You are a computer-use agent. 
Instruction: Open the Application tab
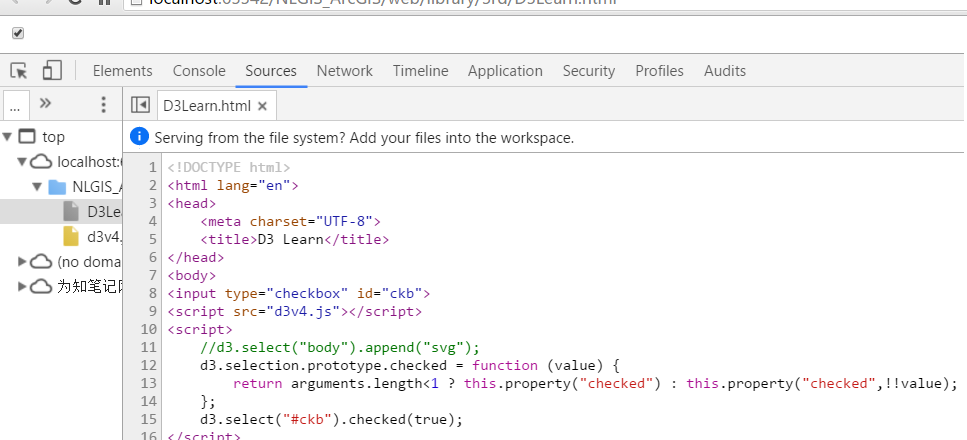pos(505,71)
